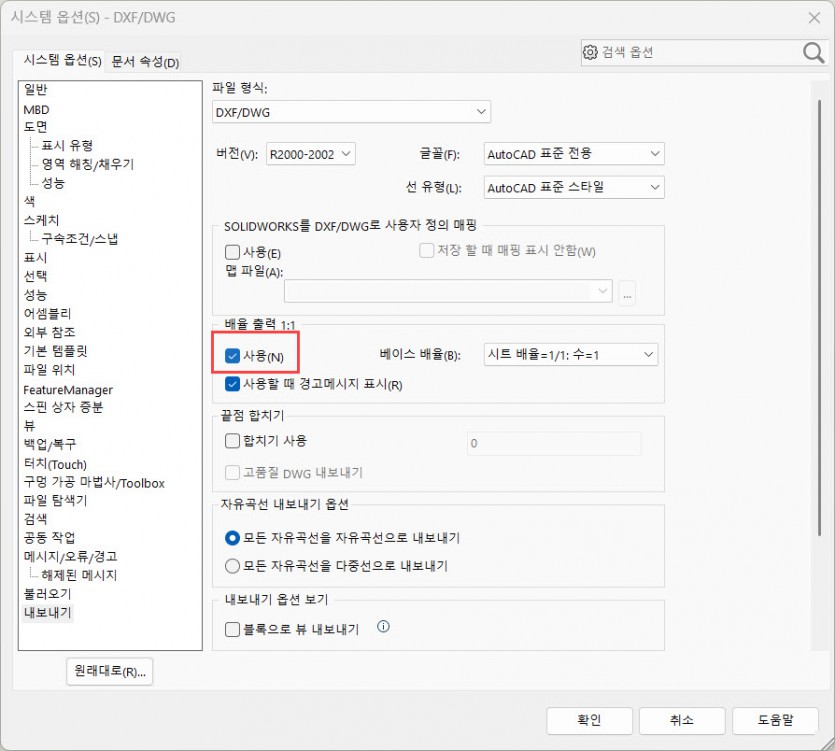Screen dimensions: 835x751
Task: Select 파일 위치 in the options list
Action: coord(50,370)
